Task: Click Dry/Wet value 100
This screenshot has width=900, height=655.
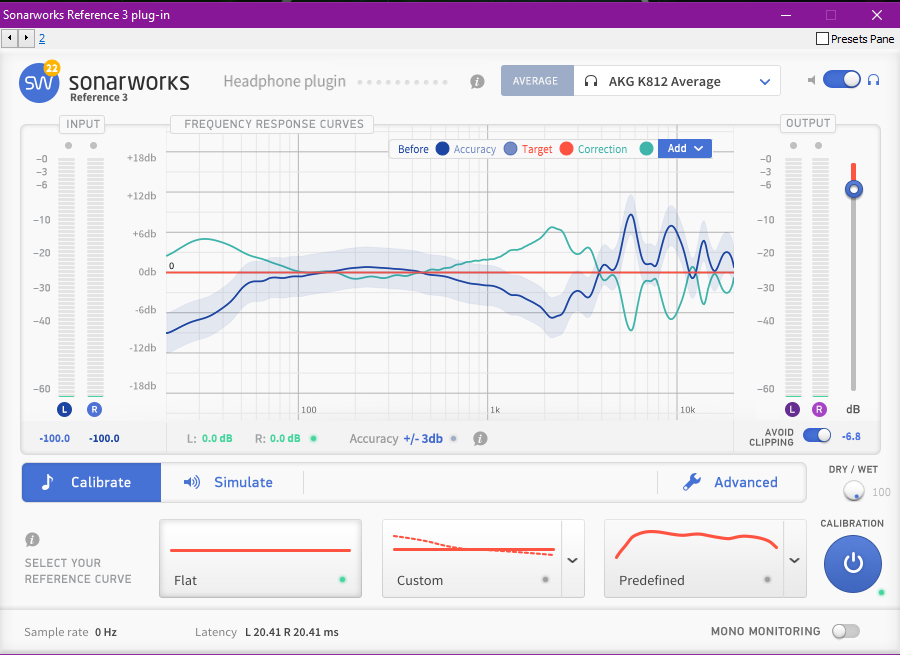Action: [x=881, y=492]
